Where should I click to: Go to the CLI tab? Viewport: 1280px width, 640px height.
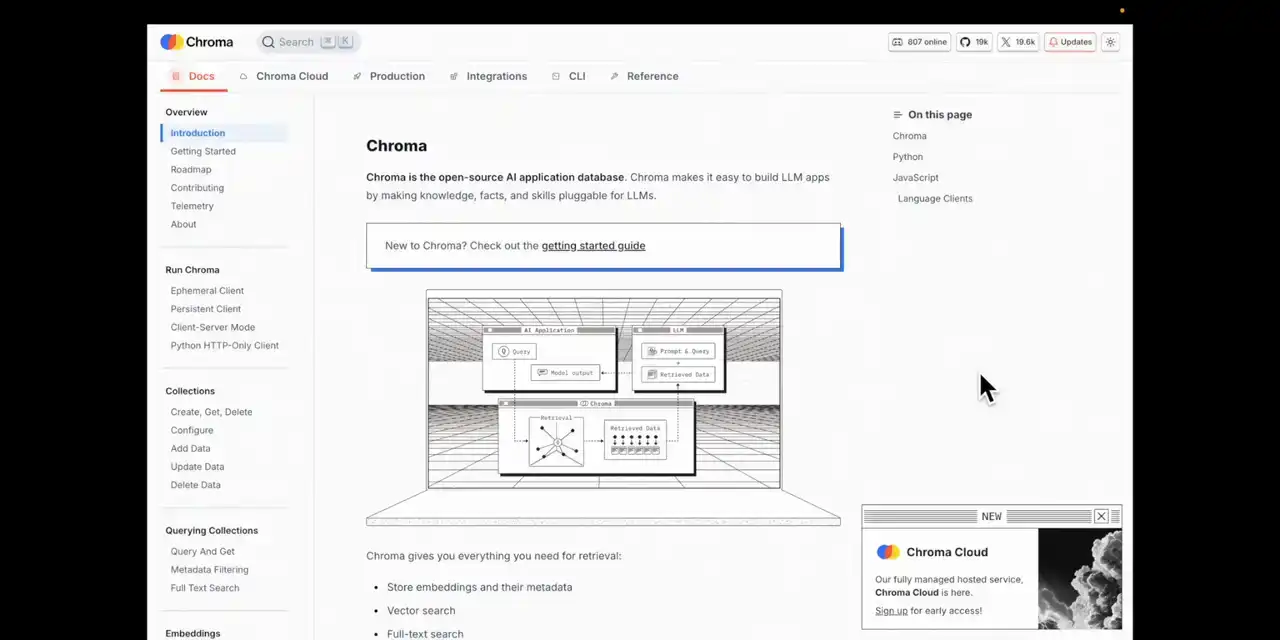576,76
